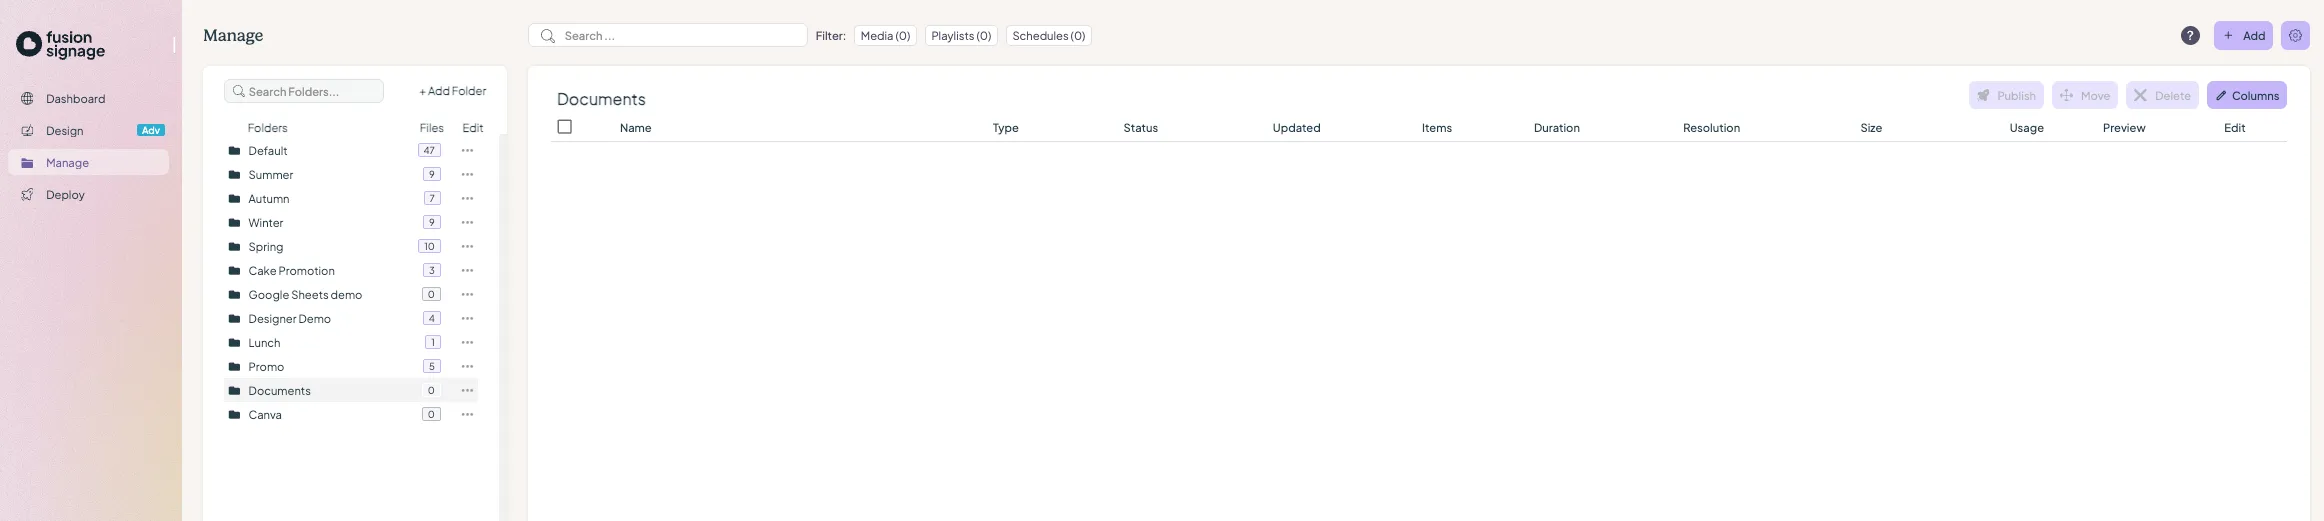2324x521 pixels.
Task: Open edit menu for Spring folder
Action: (x=467, y=247)
